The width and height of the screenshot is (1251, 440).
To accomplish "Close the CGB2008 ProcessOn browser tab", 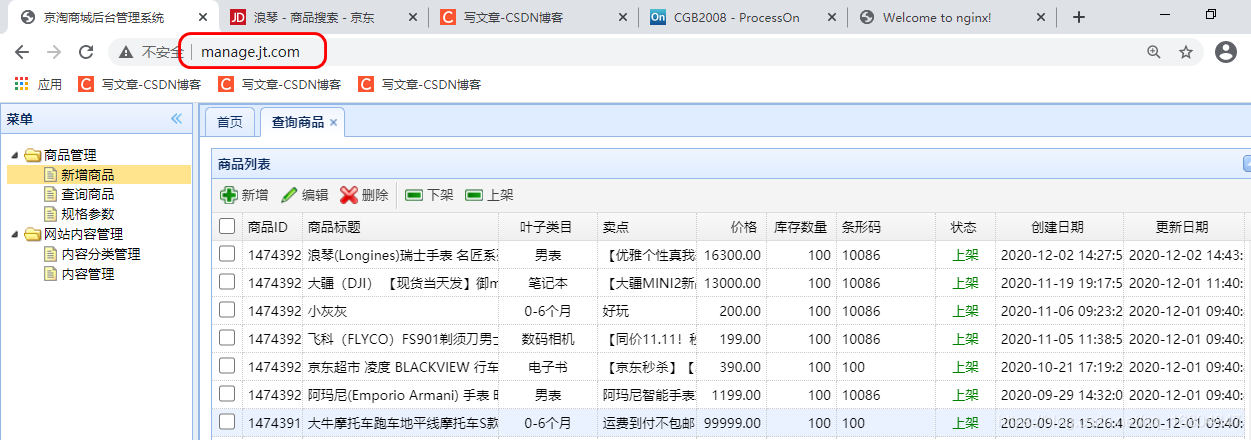I will pos(834,17).
